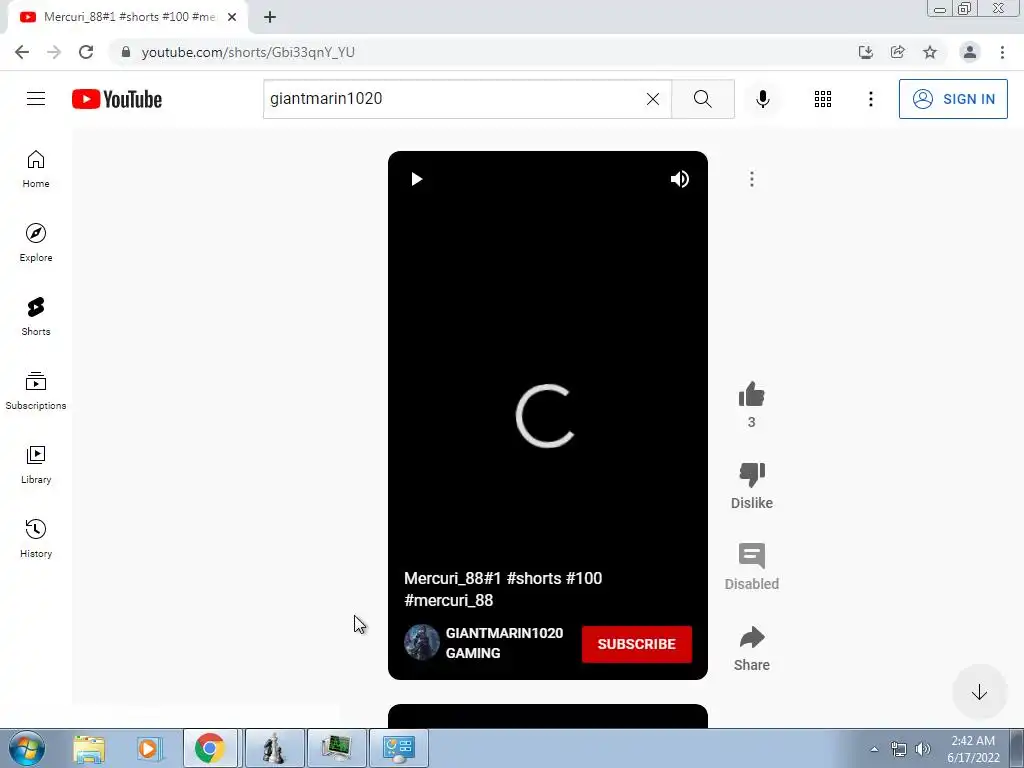
Task: Click the like count 3
Action: 752,423
